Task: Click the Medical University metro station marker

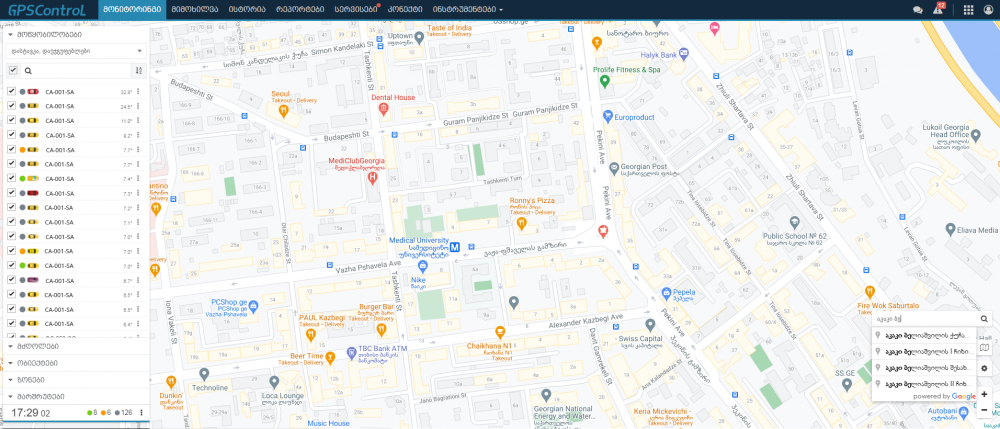Action: point(455,247)
